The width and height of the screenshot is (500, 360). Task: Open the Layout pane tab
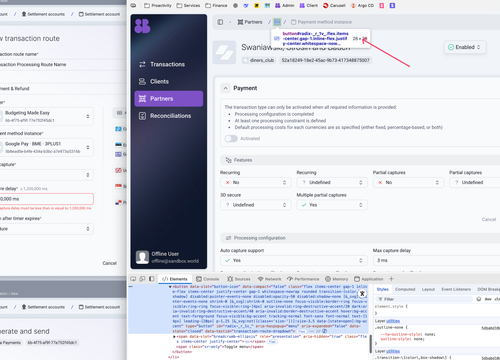click(428, 289)
